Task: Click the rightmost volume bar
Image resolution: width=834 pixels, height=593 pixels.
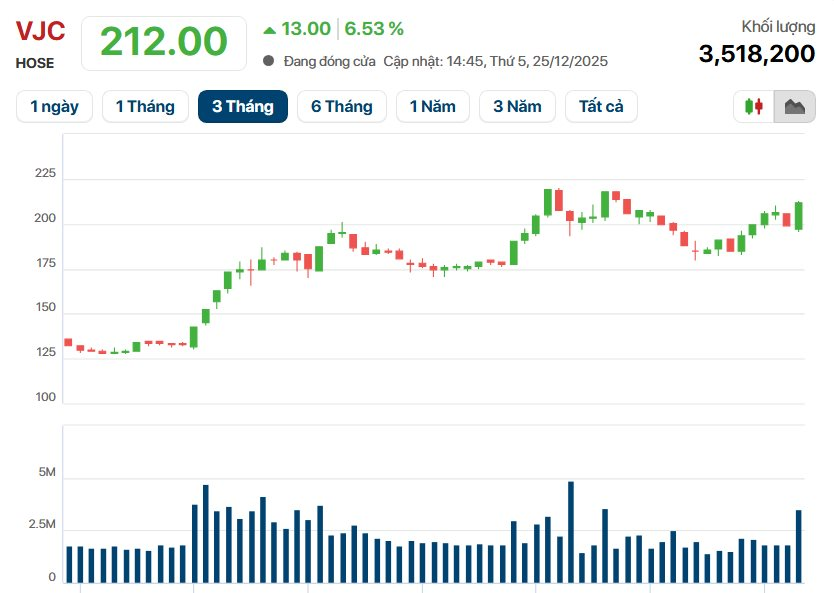Action: pos(799,546)
